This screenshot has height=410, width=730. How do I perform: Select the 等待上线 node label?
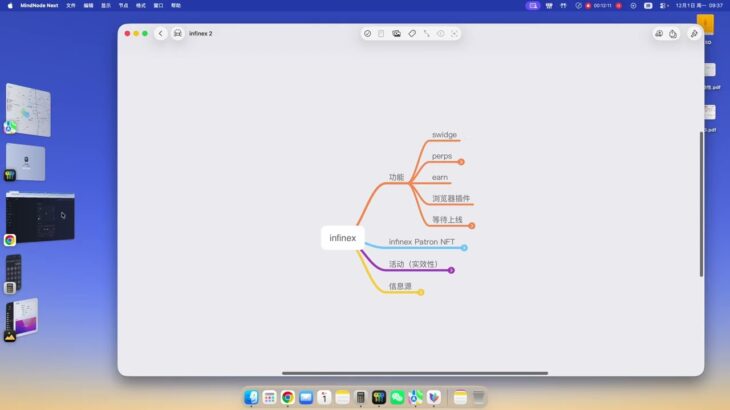447,220
